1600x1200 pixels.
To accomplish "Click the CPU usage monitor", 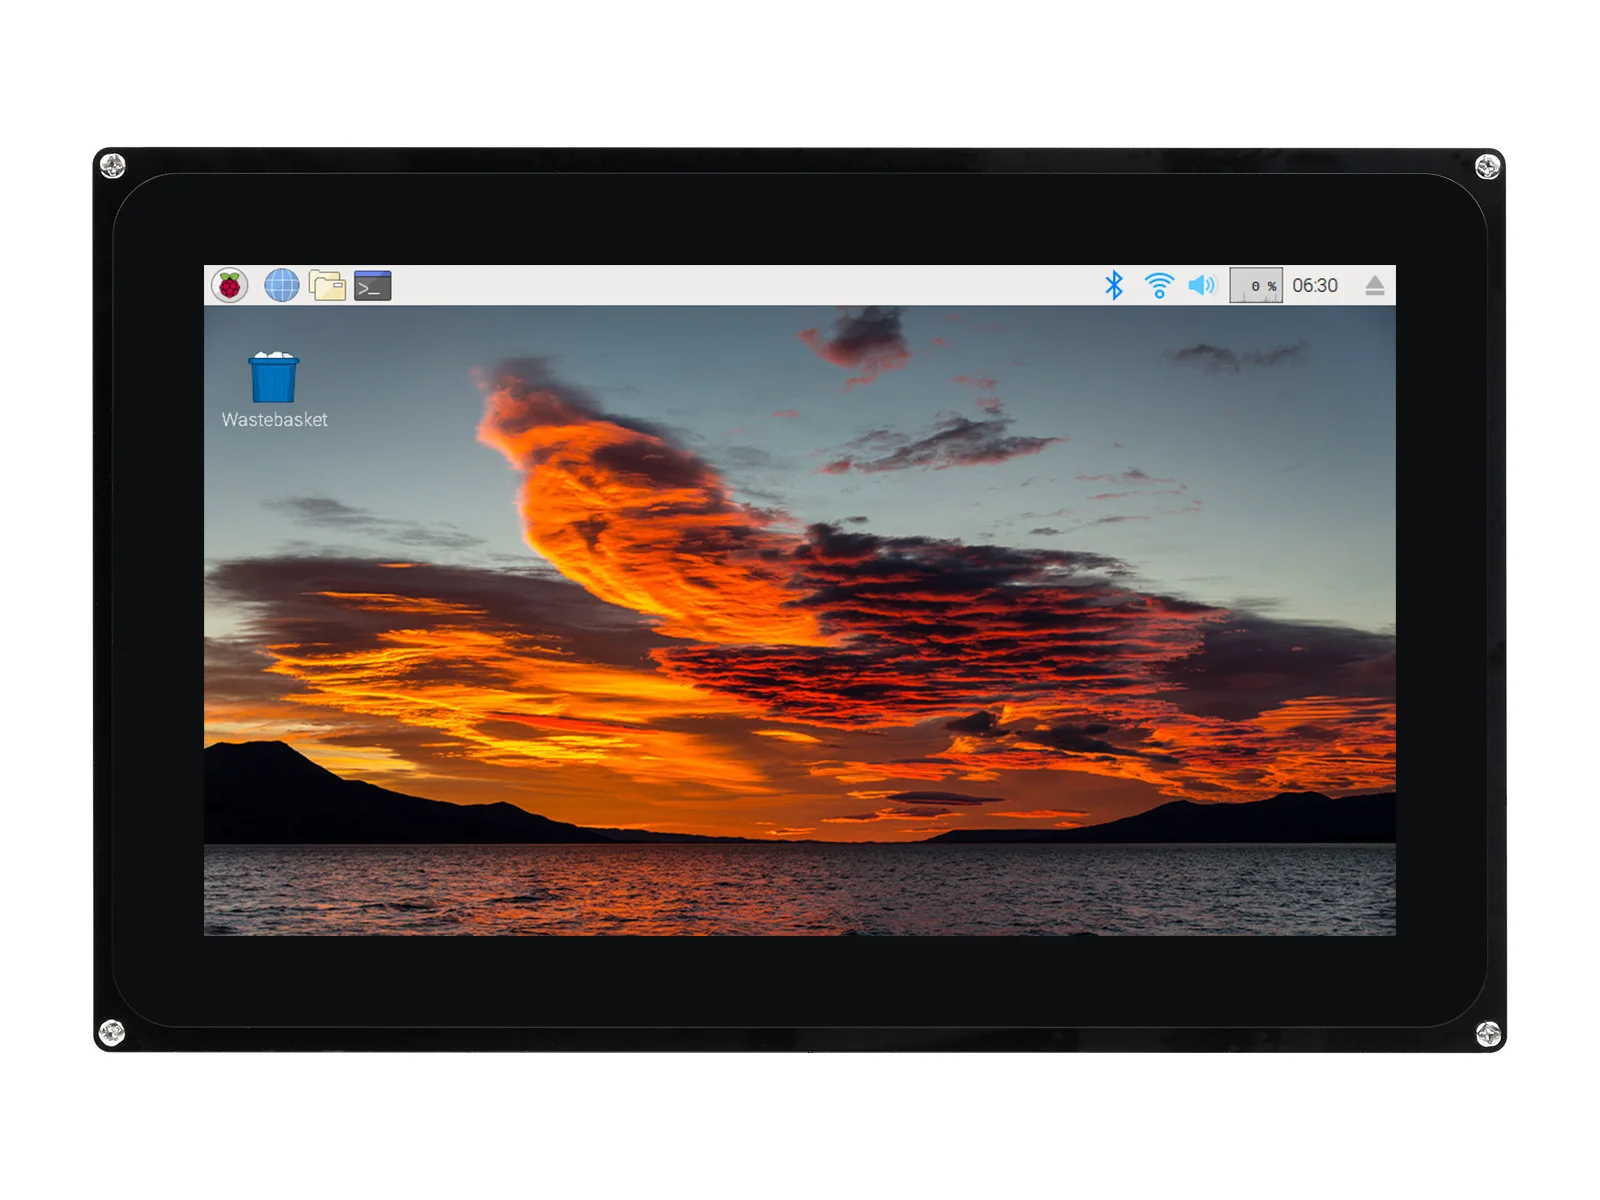I will (1256, 285).
